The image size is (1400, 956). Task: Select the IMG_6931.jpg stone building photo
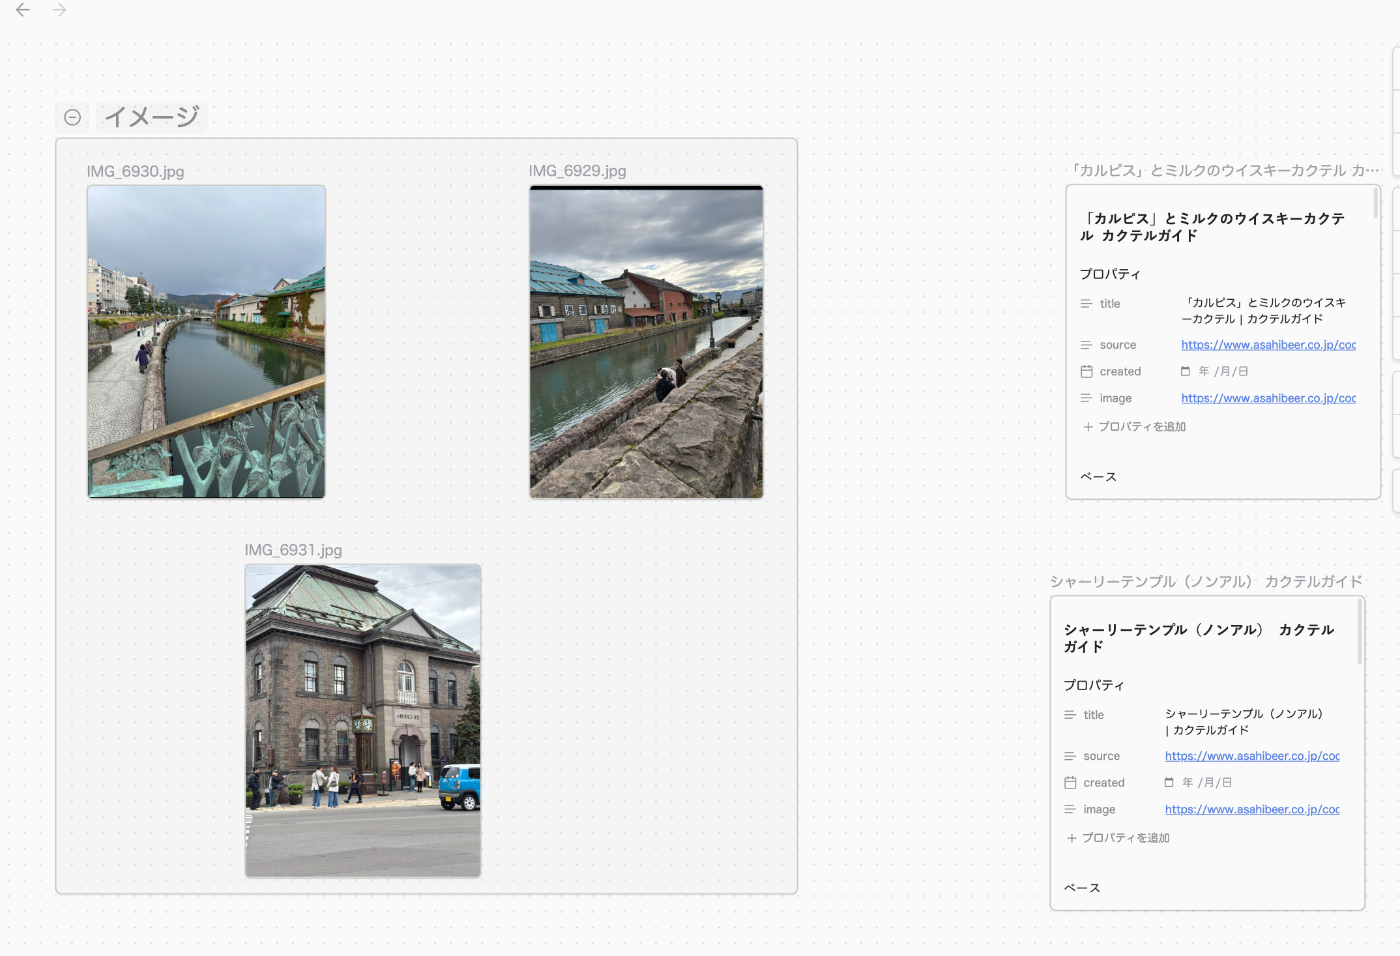tap(363, 721)
